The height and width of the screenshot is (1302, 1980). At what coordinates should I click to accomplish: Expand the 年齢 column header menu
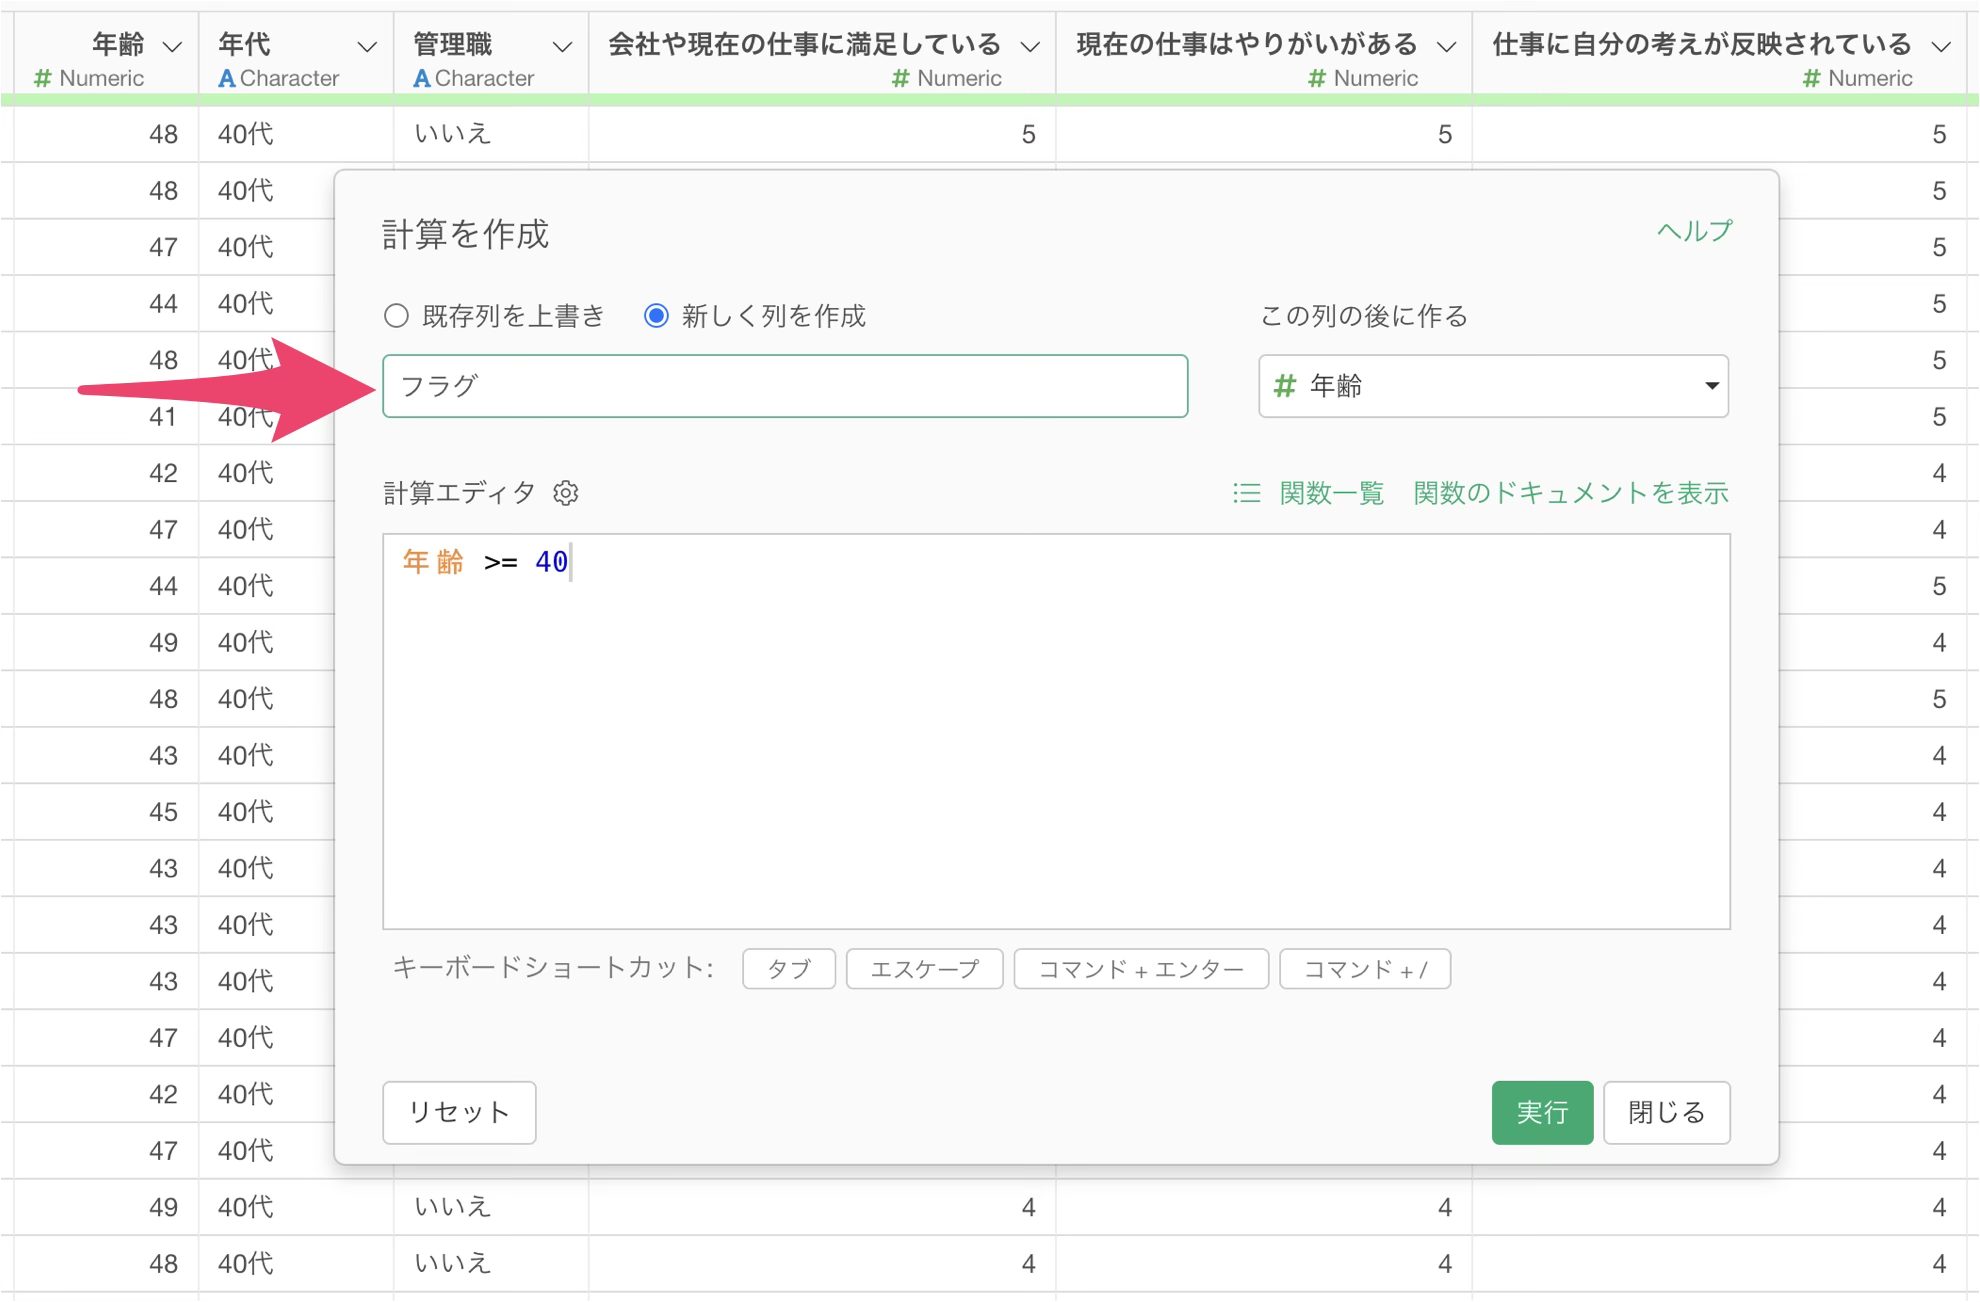coord(172,46)
